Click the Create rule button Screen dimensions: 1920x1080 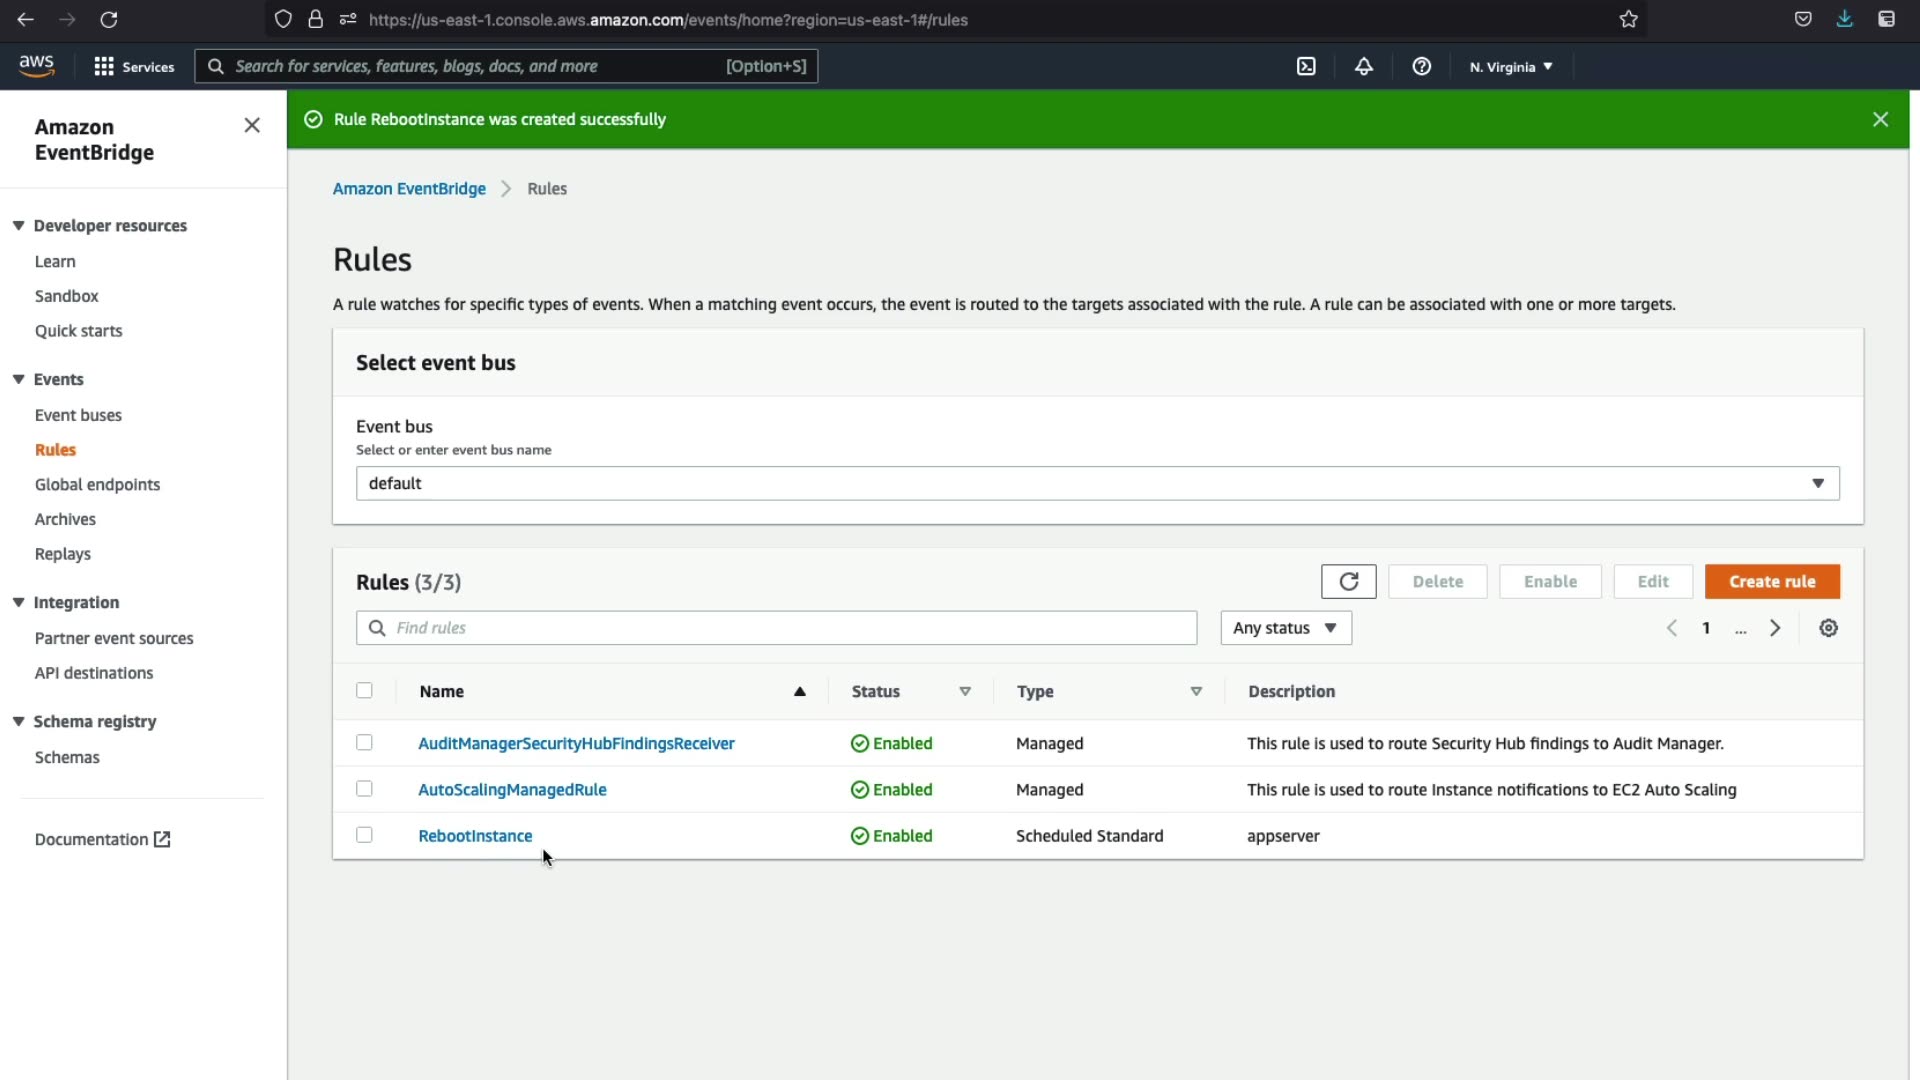click(1771, 581)
